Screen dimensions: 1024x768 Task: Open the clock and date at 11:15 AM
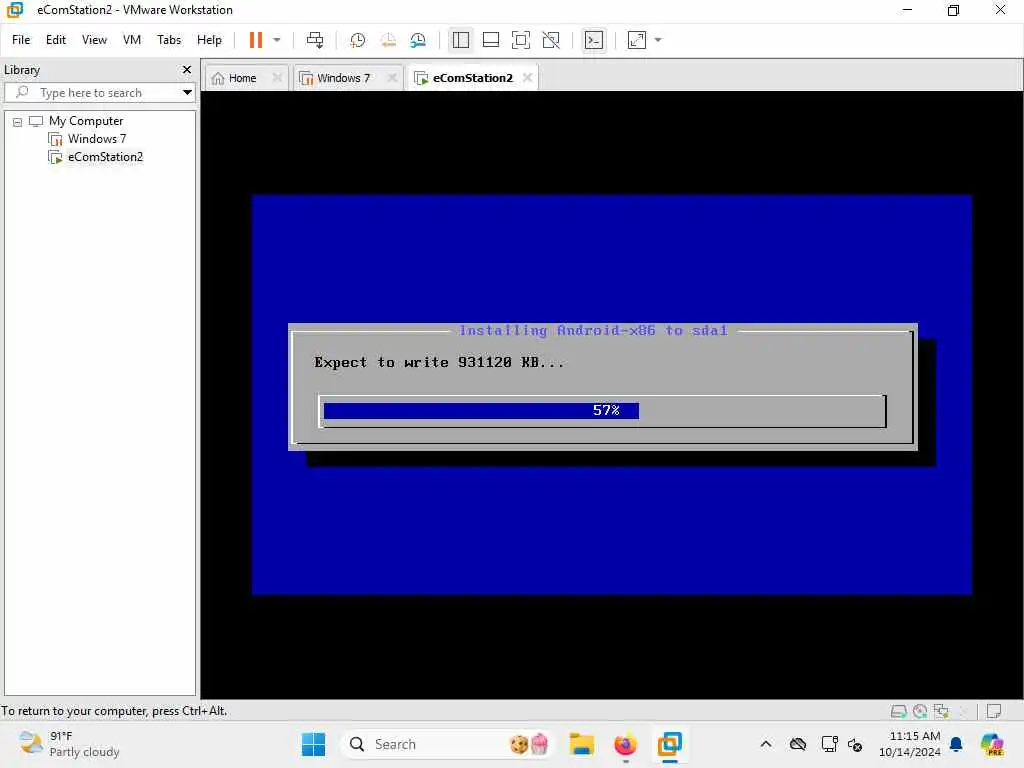point(910,744)
